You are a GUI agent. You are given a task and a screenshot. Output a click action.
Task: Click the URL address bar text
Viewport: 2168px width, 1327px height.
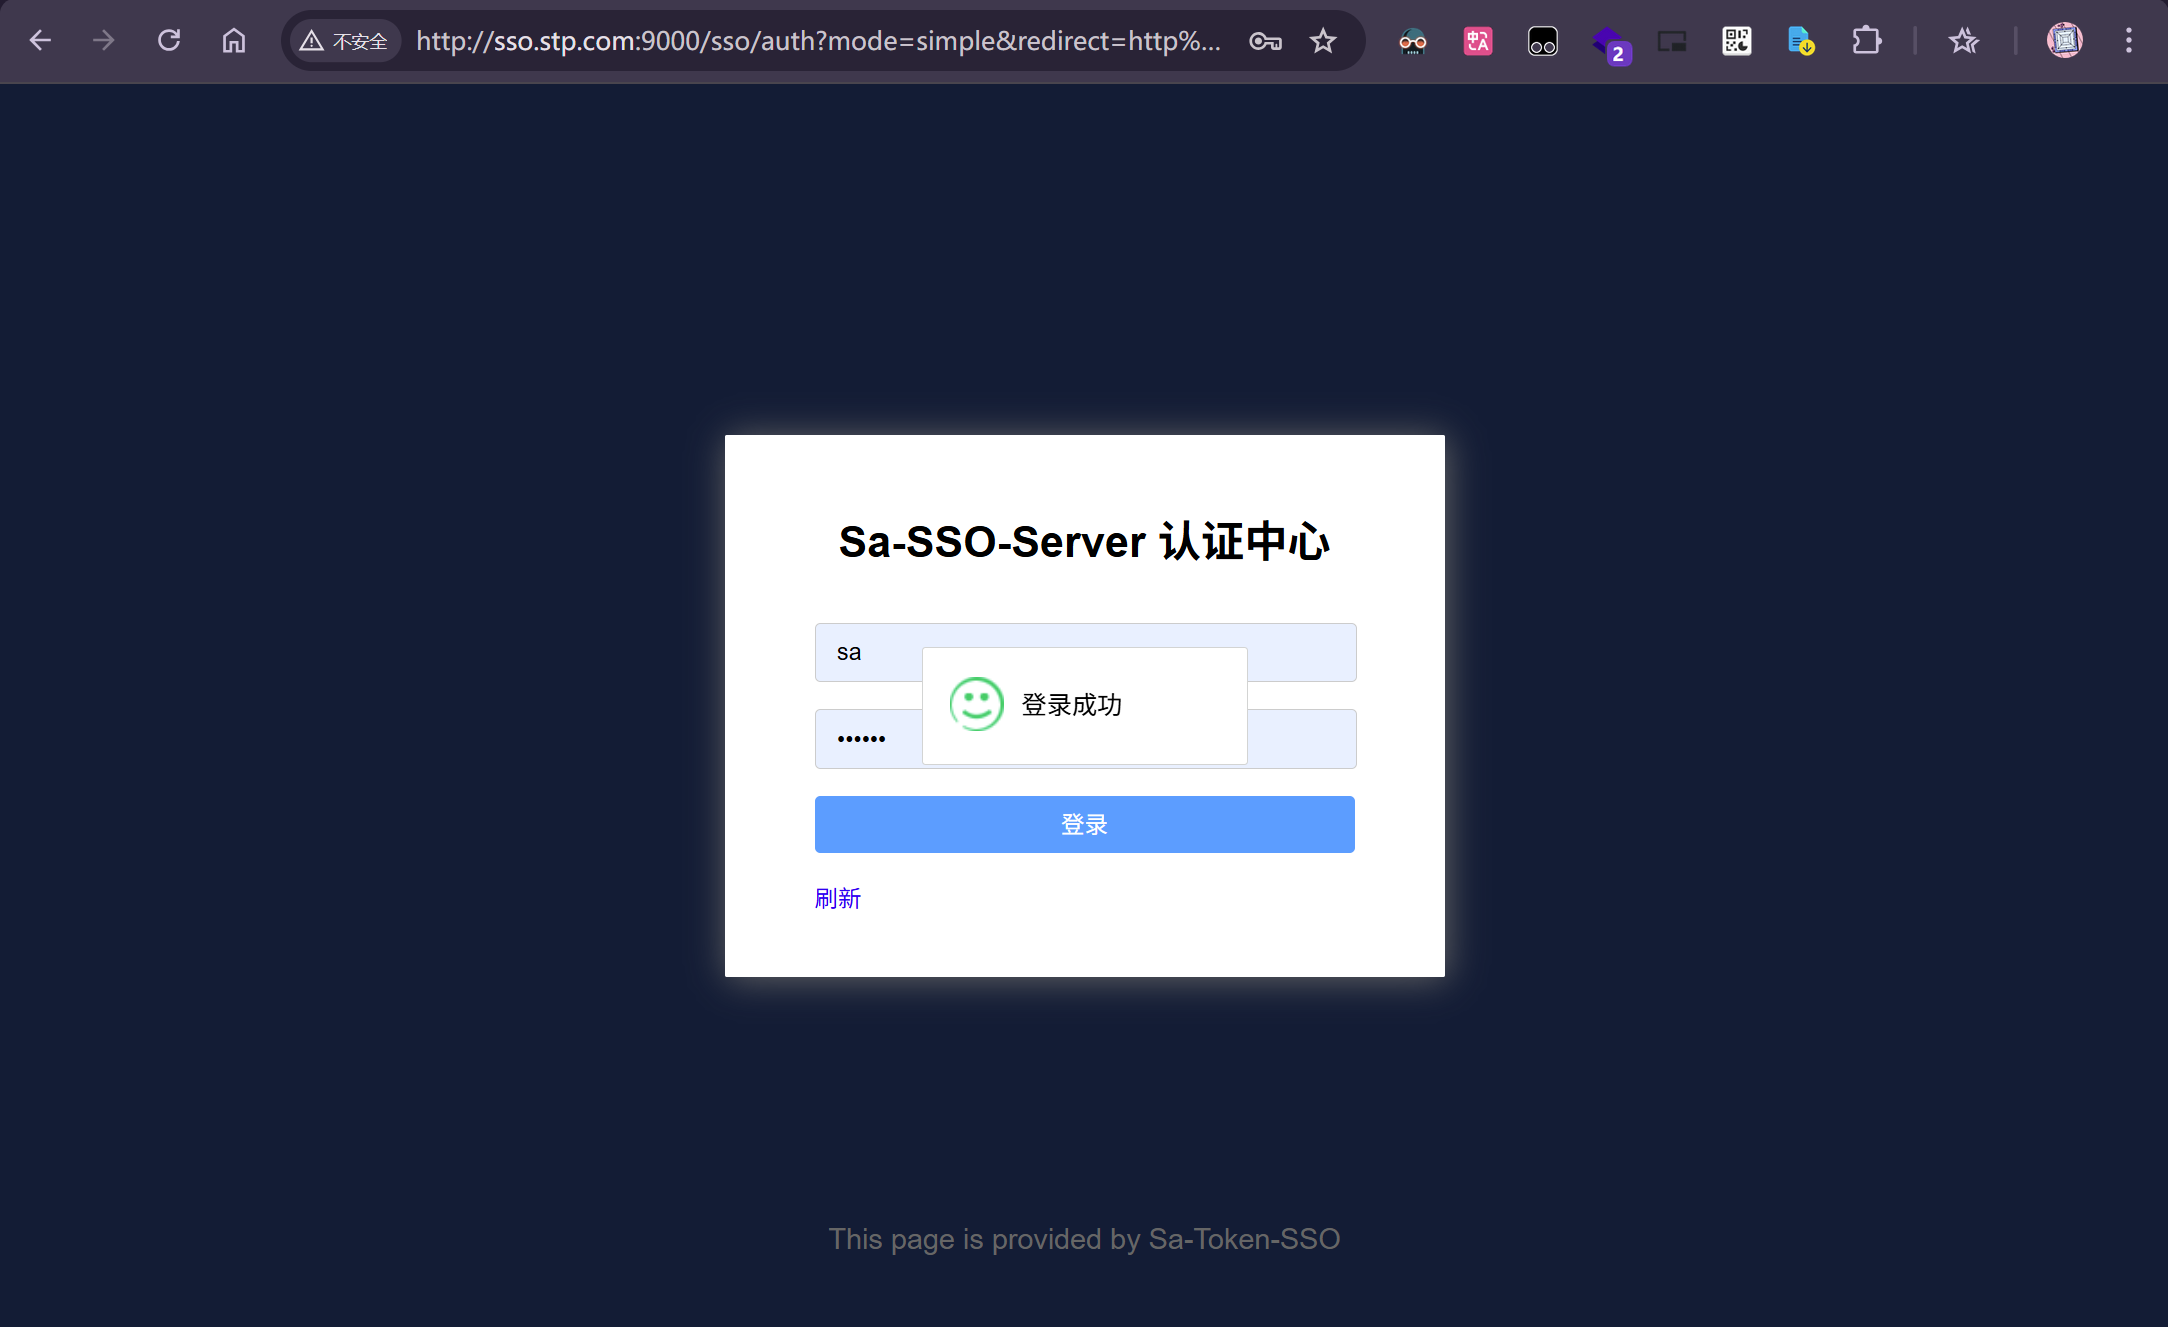[817, 41]
